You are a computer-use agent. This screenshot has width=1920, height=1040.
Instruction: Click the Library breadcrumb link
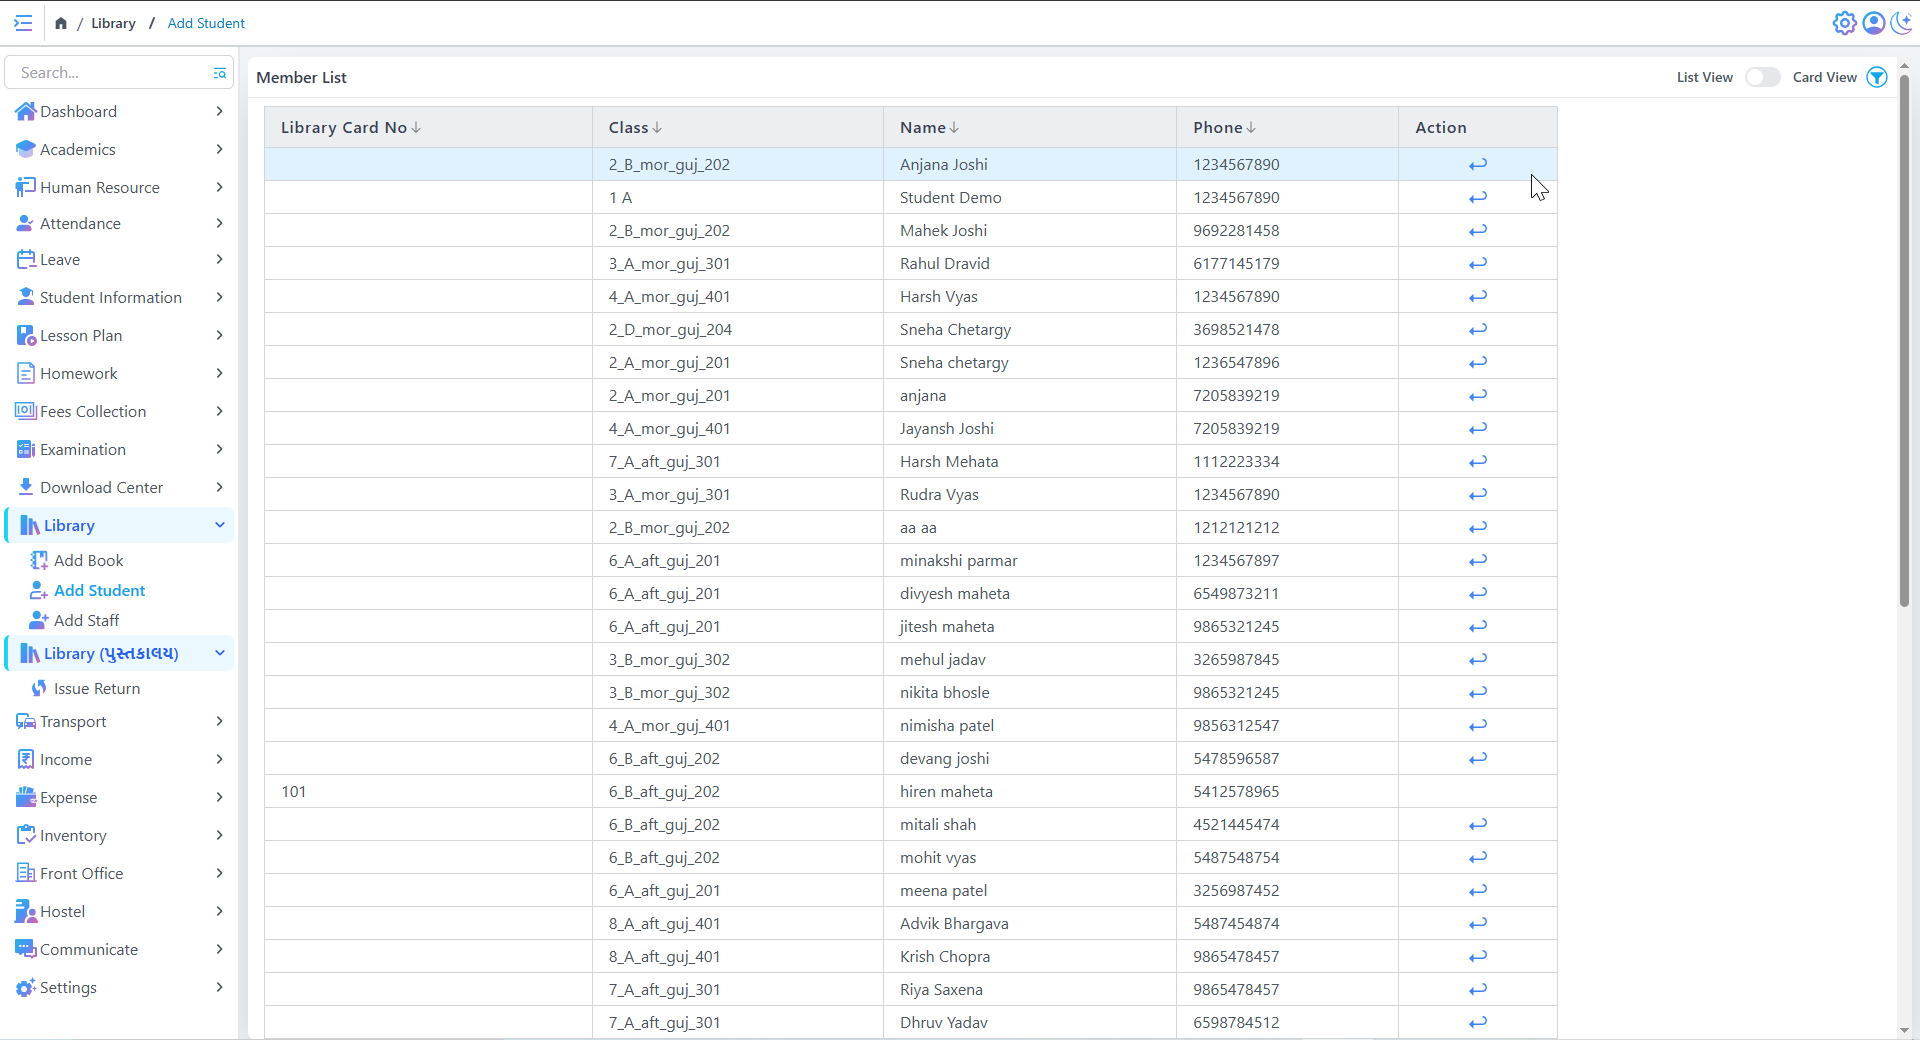tap(113, 23)
